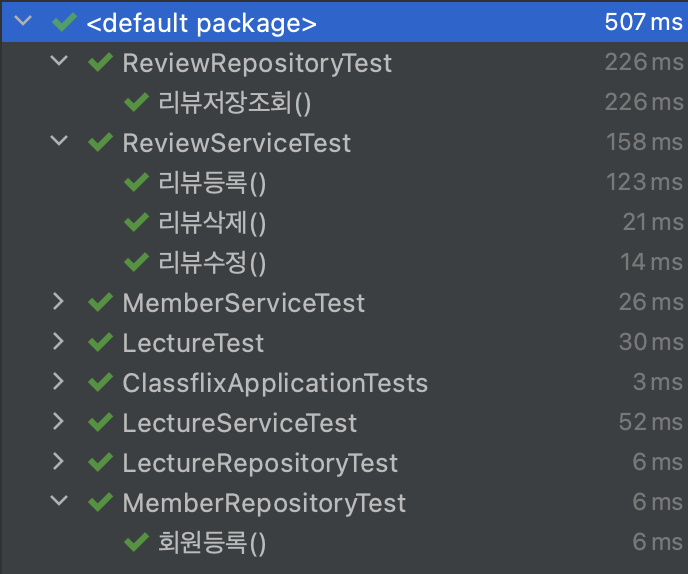Click the passed icon next to ReviewServiceTest
This screenshot has width=688, height=574.
tap(100, 142)
